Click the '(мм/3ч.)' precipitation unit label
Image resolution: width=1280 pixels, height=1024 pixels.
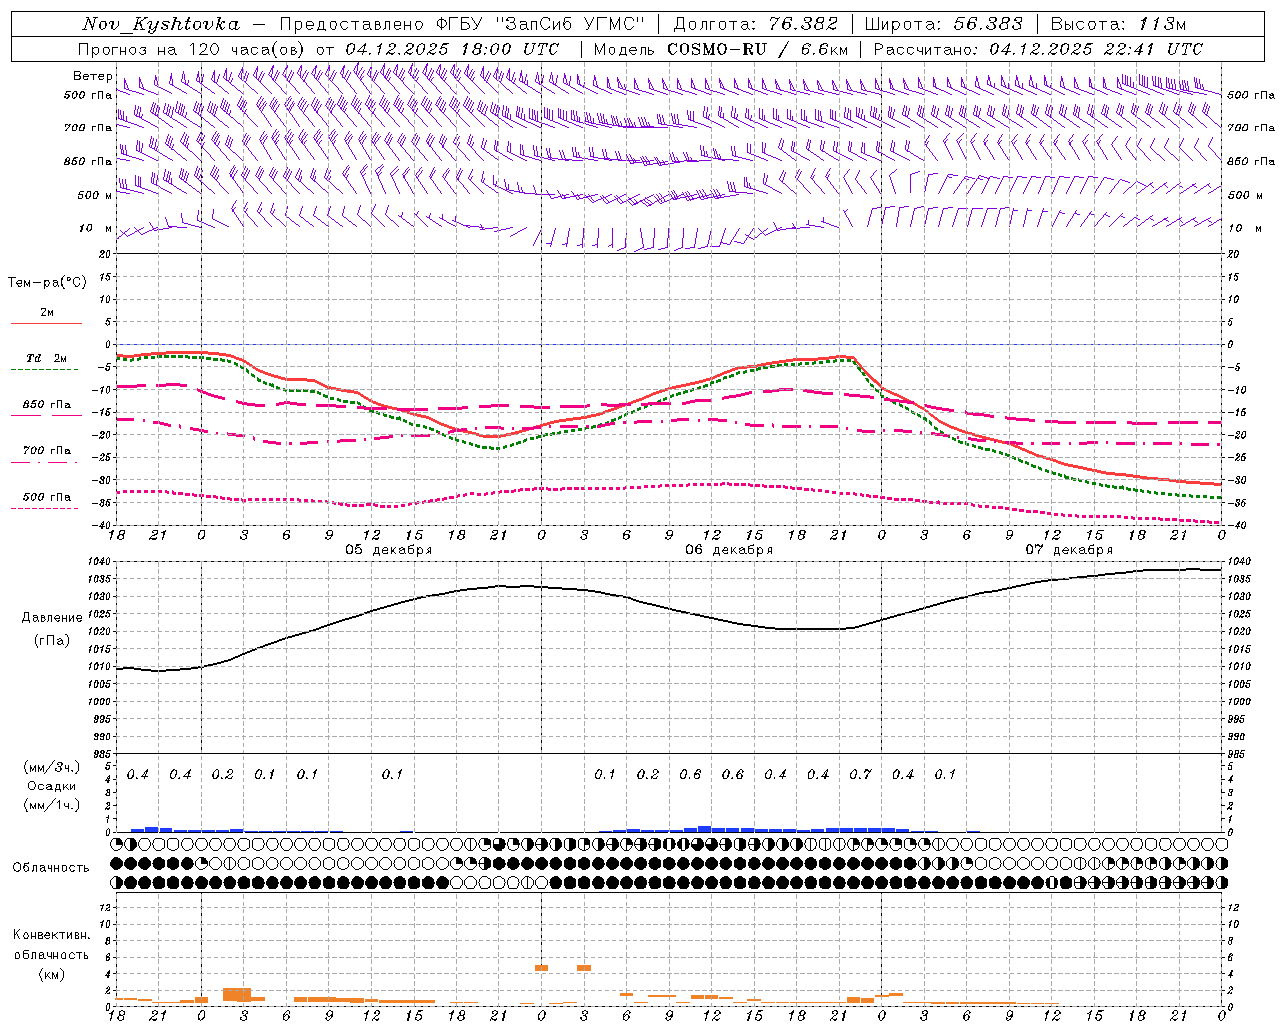pyautogui.click(x=52, y=768)
